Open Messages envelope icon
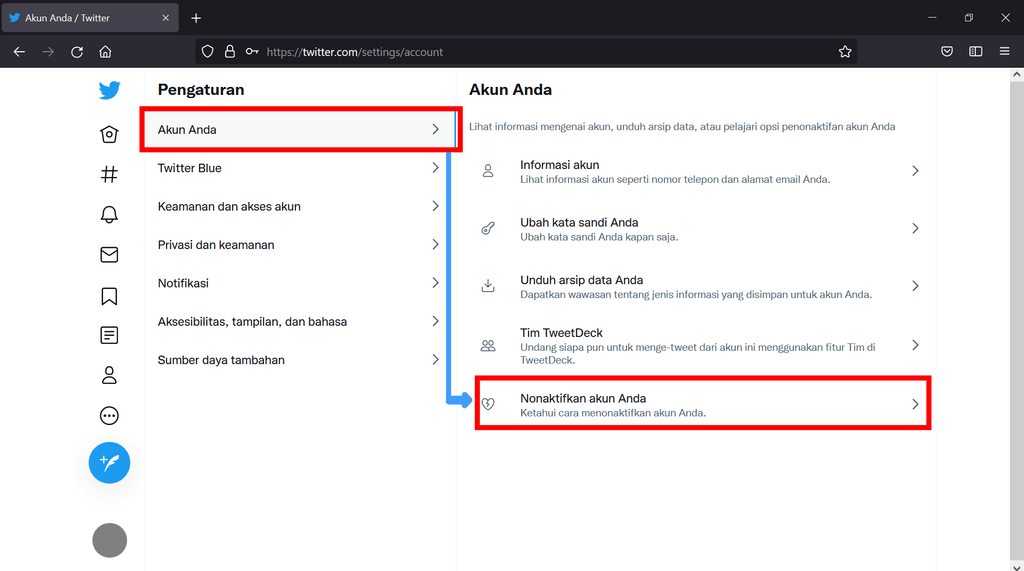 [109, 255]
